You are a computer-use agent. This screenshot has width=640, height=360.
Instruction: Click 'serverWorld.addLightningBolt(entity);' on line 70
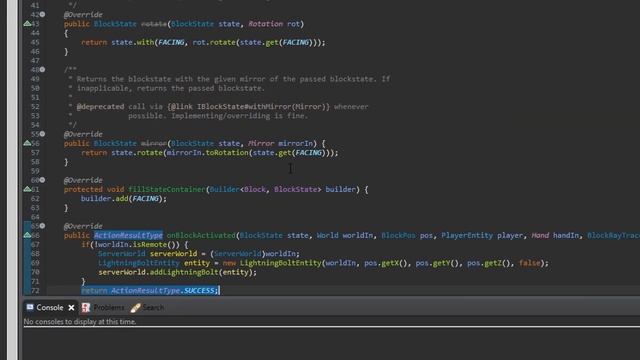click(x=178, y=272)
